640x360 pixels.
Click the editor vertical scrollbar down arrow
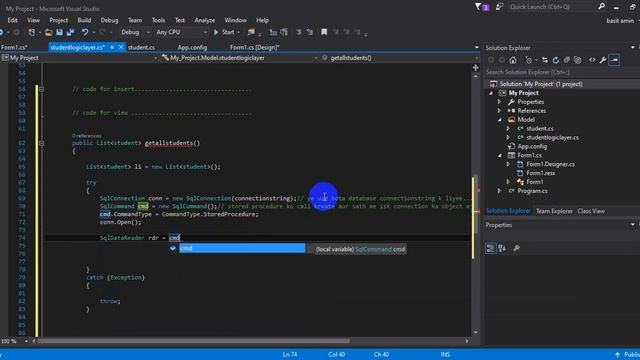(476, 333)
